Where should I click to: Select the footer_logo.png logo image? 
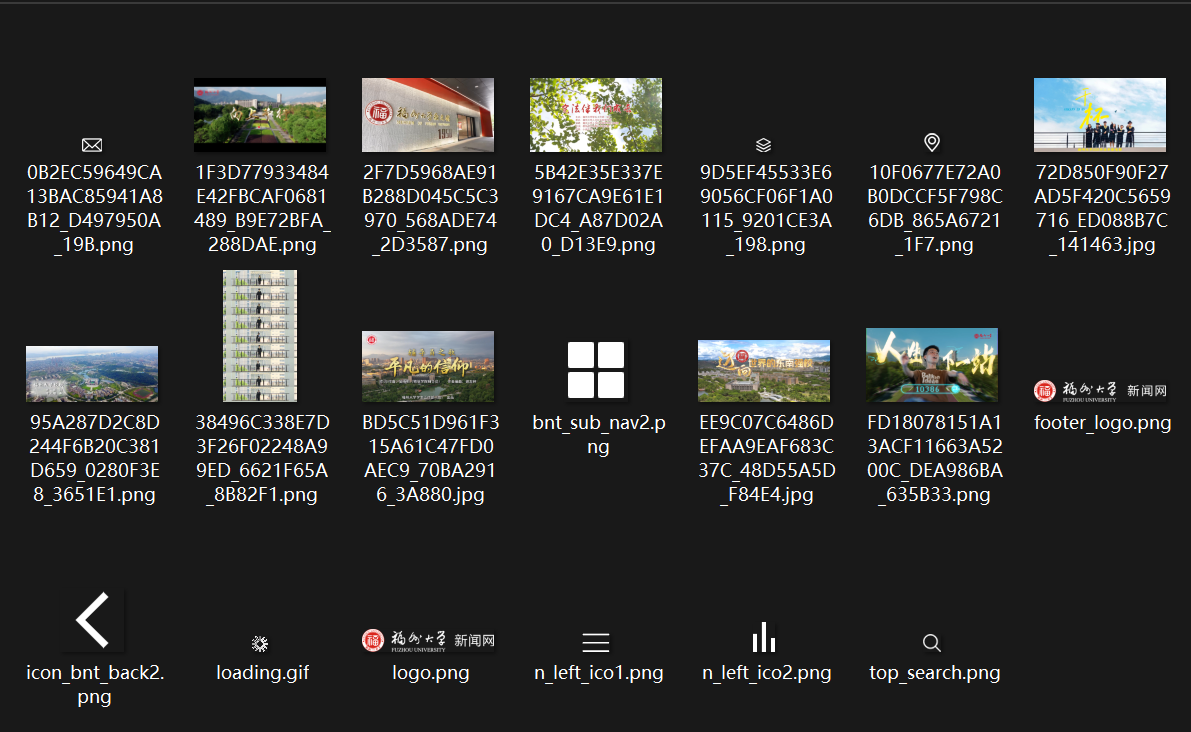pos(1101,390)
